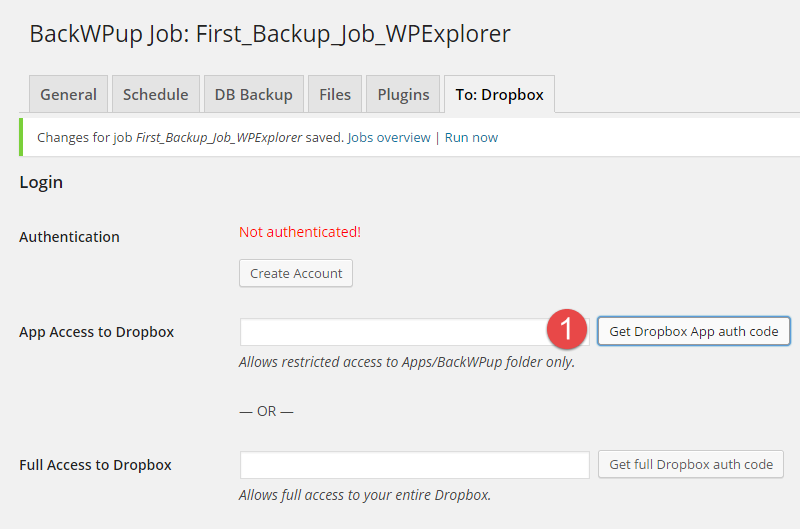Click the page title 'BackWPup Job: First_Backup_Job_WPExplorer'

coord(270,34)
